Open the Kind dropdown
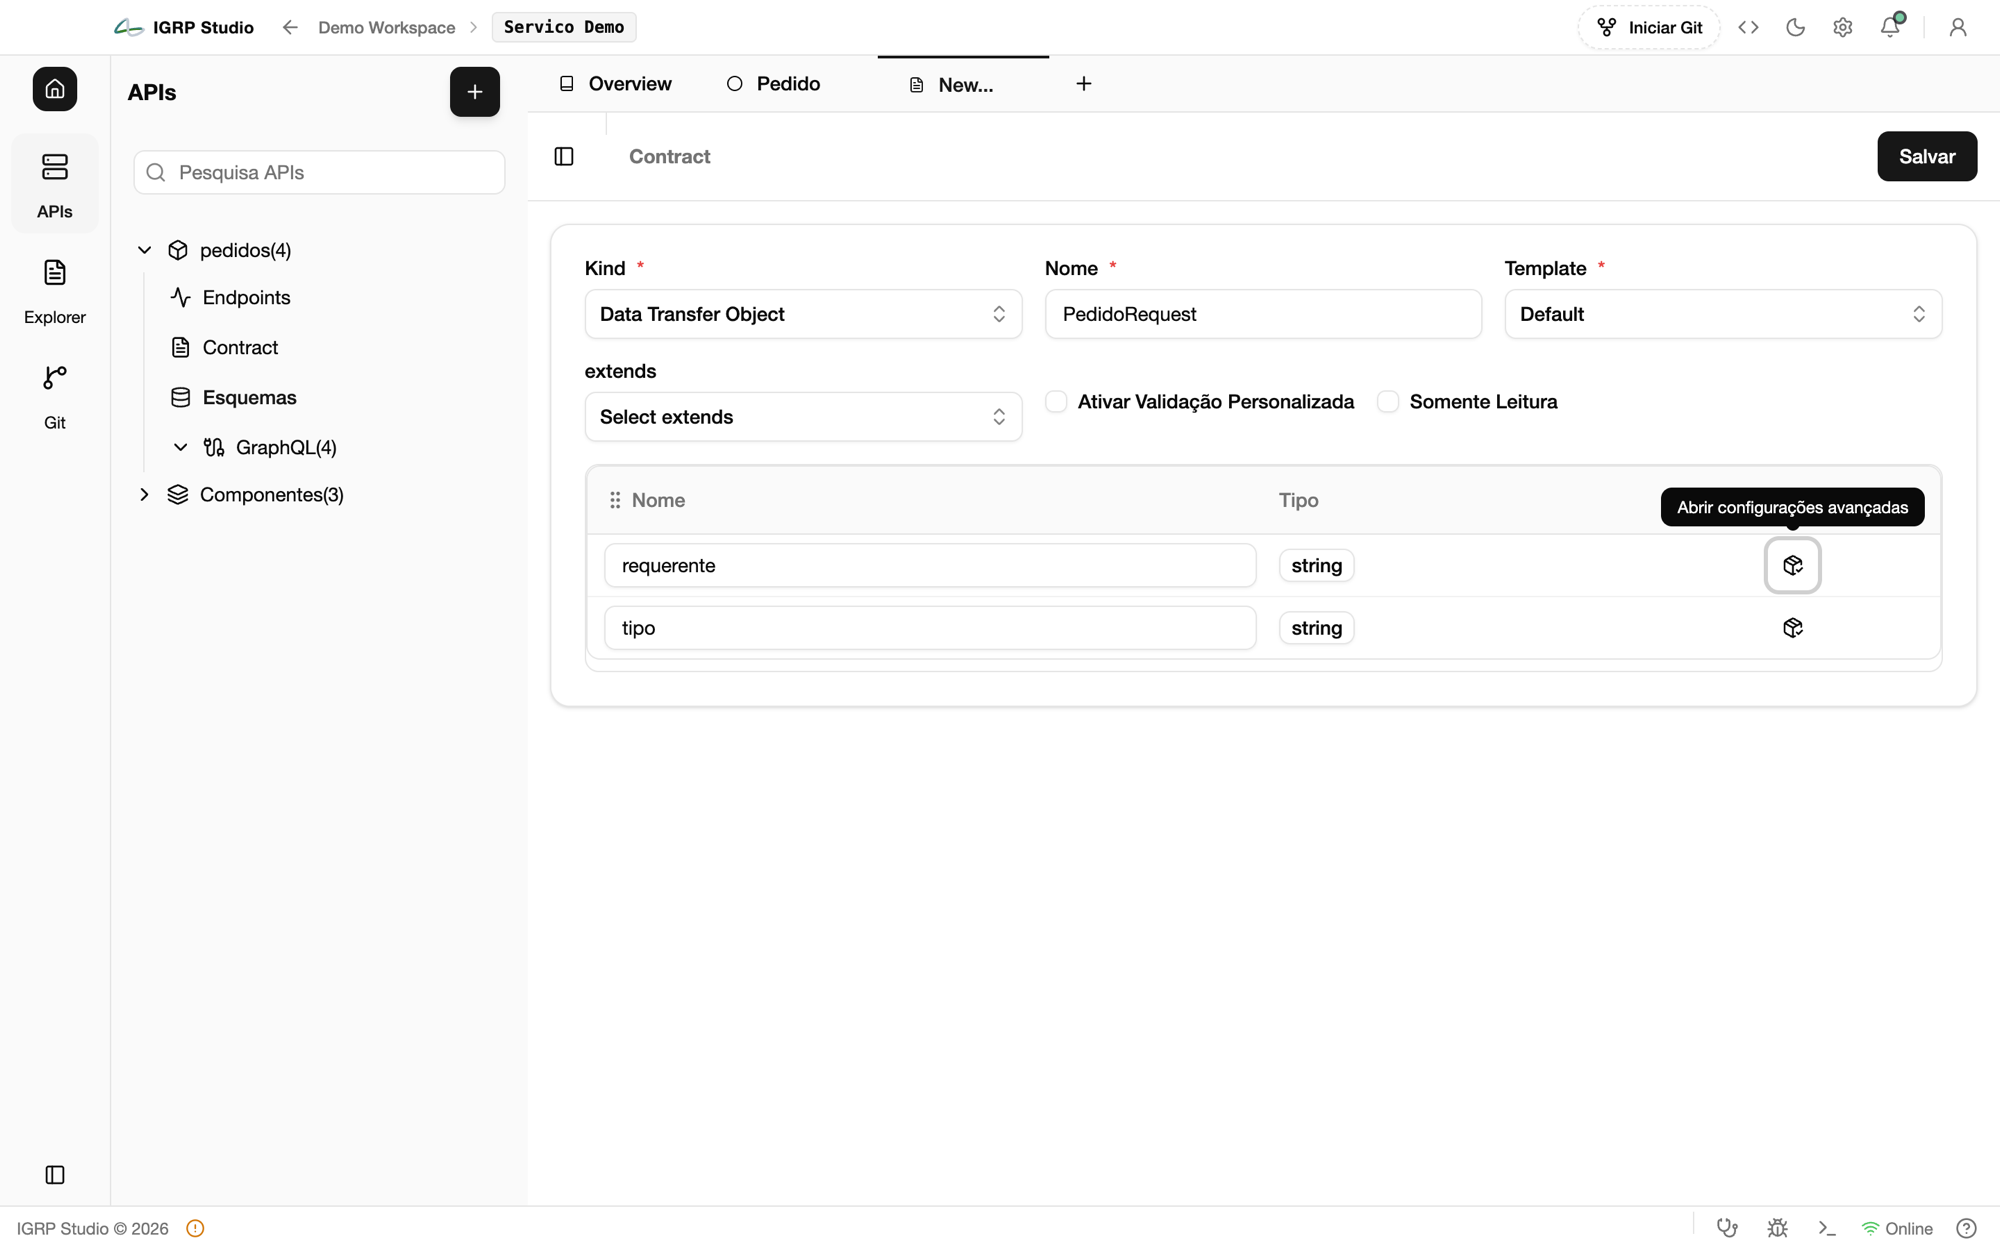2000x1250 pixels. pos(803,314)
